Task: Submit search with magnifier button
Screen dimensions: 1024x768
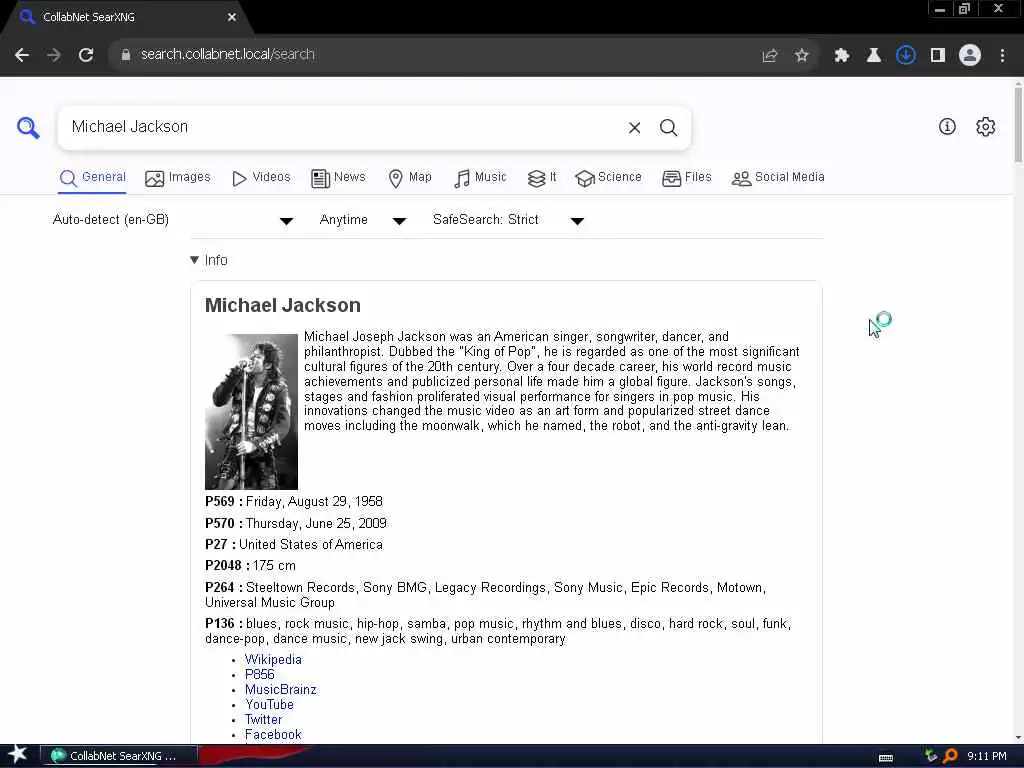Action: [x=668, y=128]
